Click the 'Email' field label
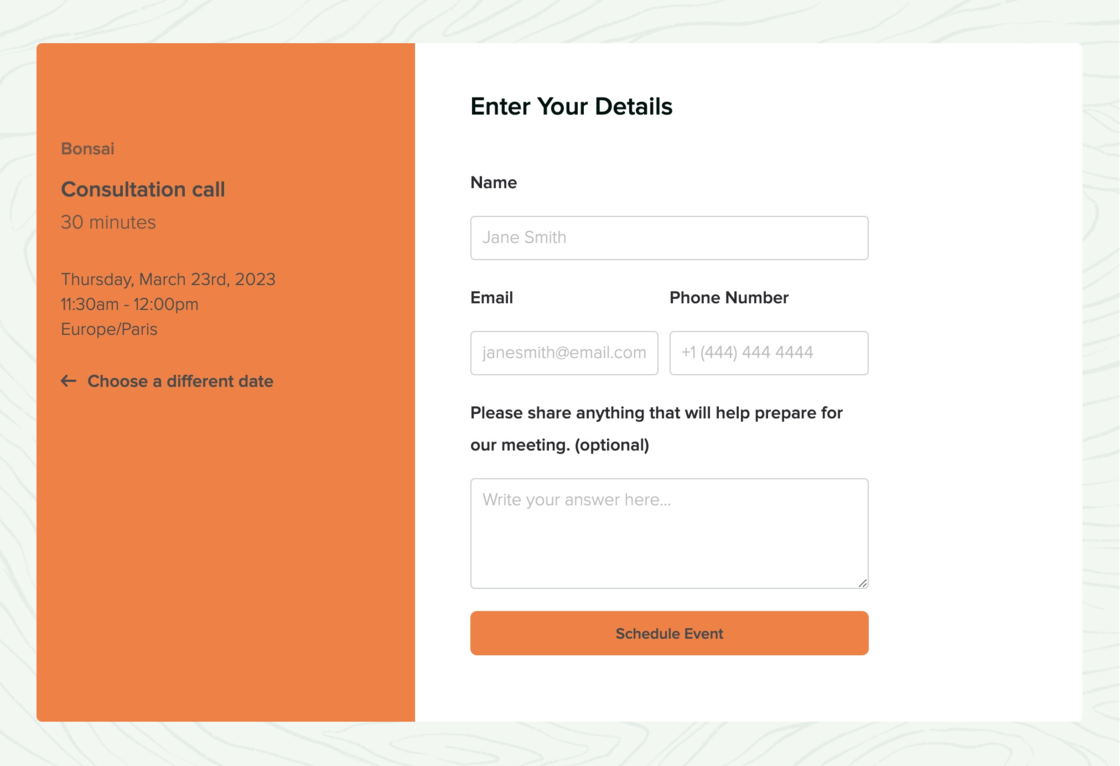Image resolution: width=1120 pixels, height=766 pixels. point(491,298)
